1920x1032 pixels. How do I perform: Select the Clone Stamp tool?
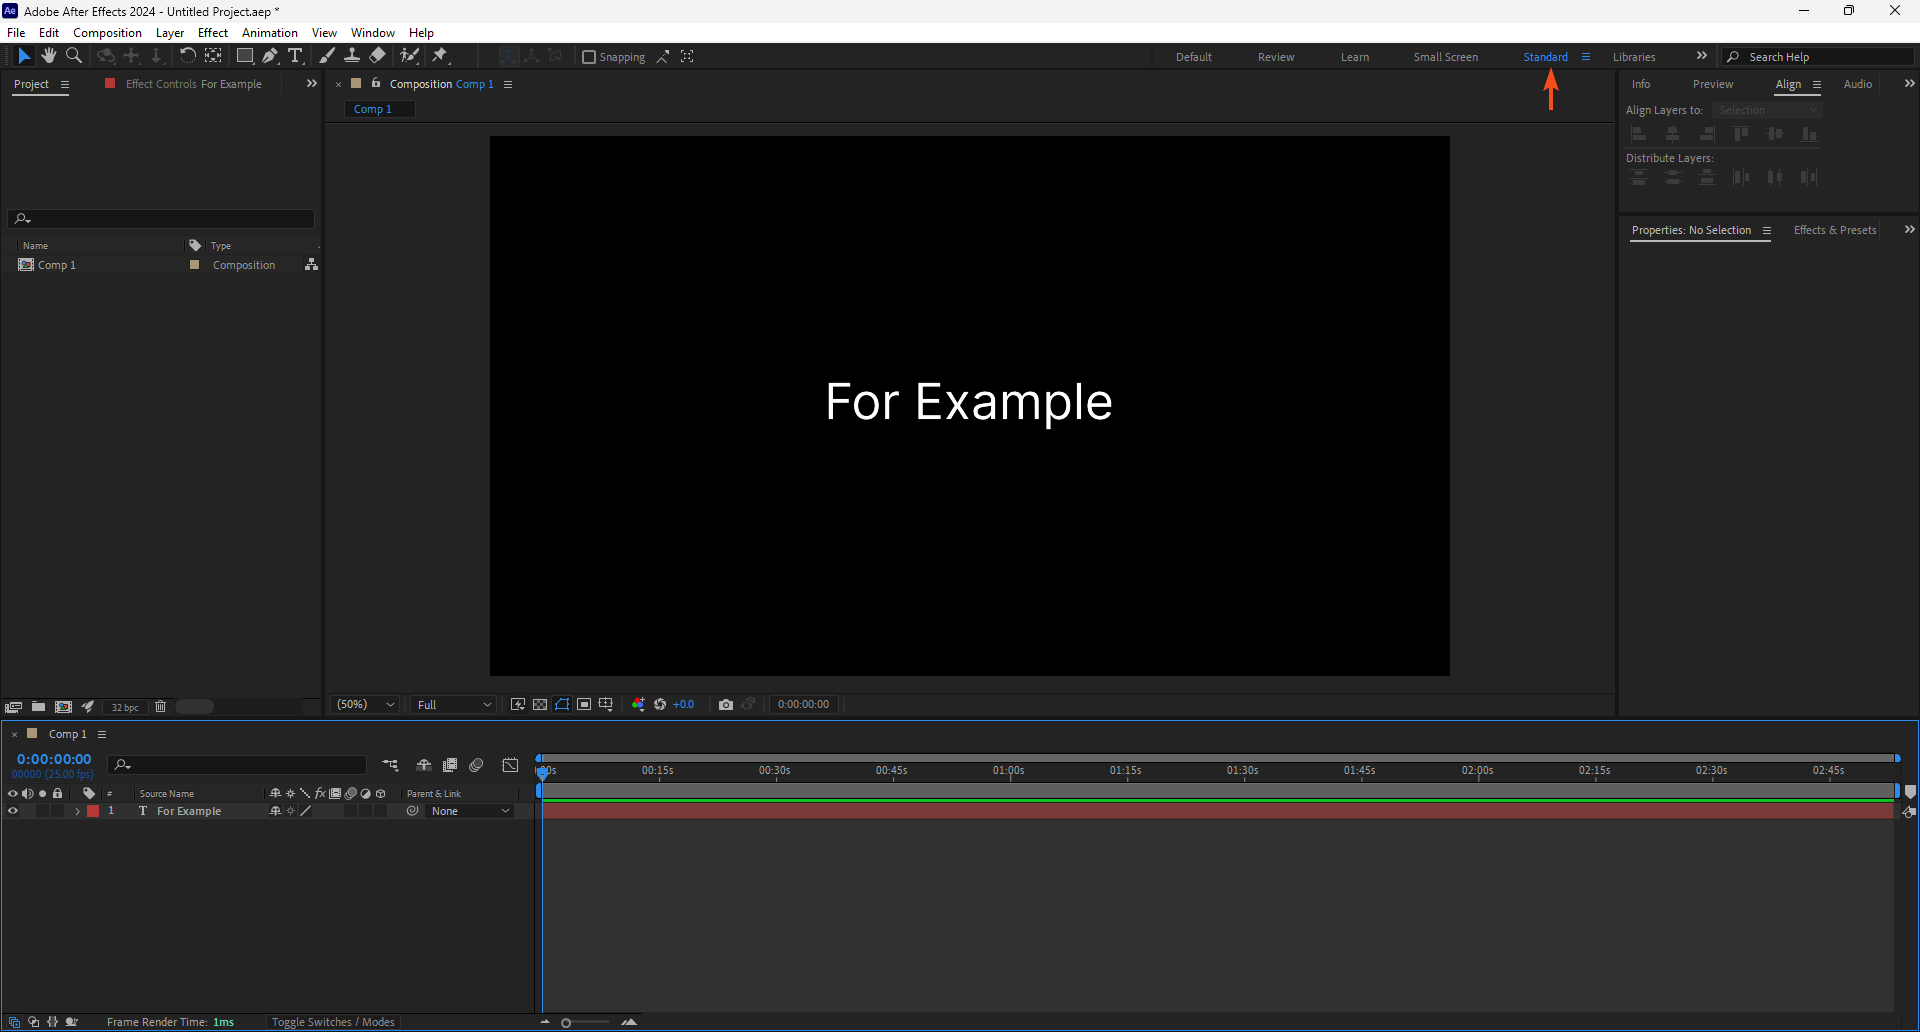[x=352, y=56]
